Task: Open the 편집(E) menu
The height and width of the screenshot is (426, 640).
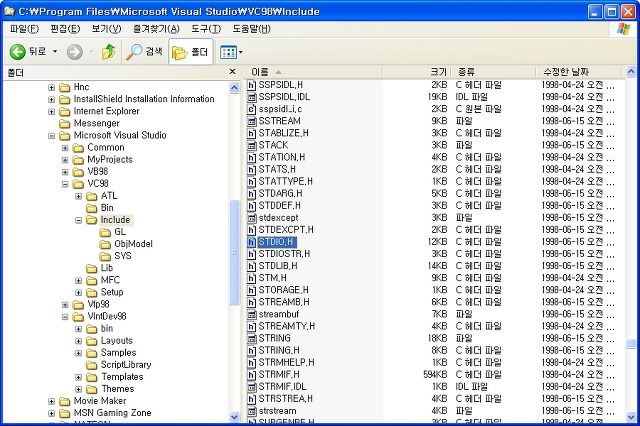Action: coord(65,29)
